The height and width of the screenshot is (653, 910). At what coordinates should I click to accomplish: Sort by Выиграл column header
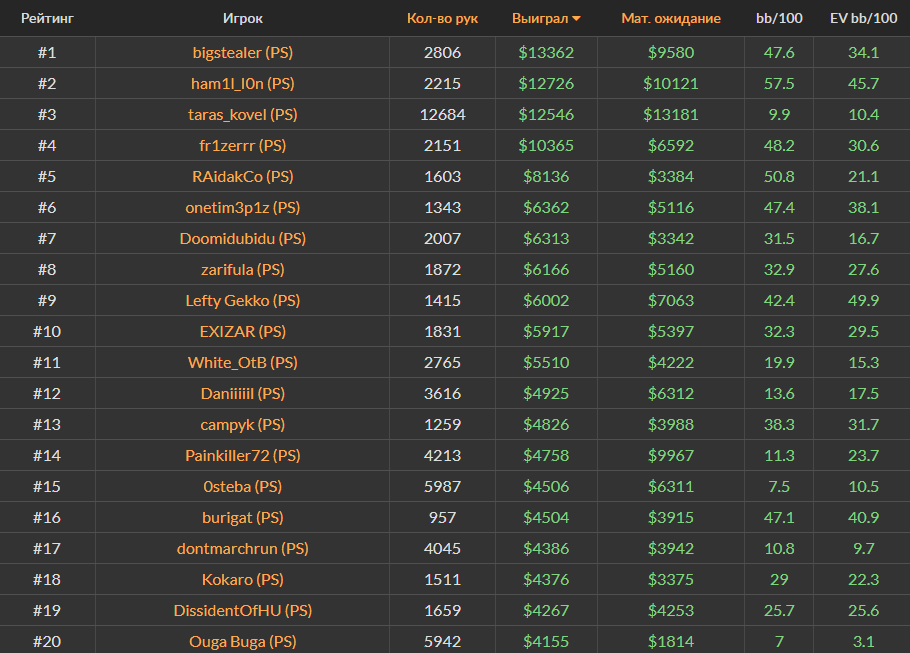(x=540, y=18)
